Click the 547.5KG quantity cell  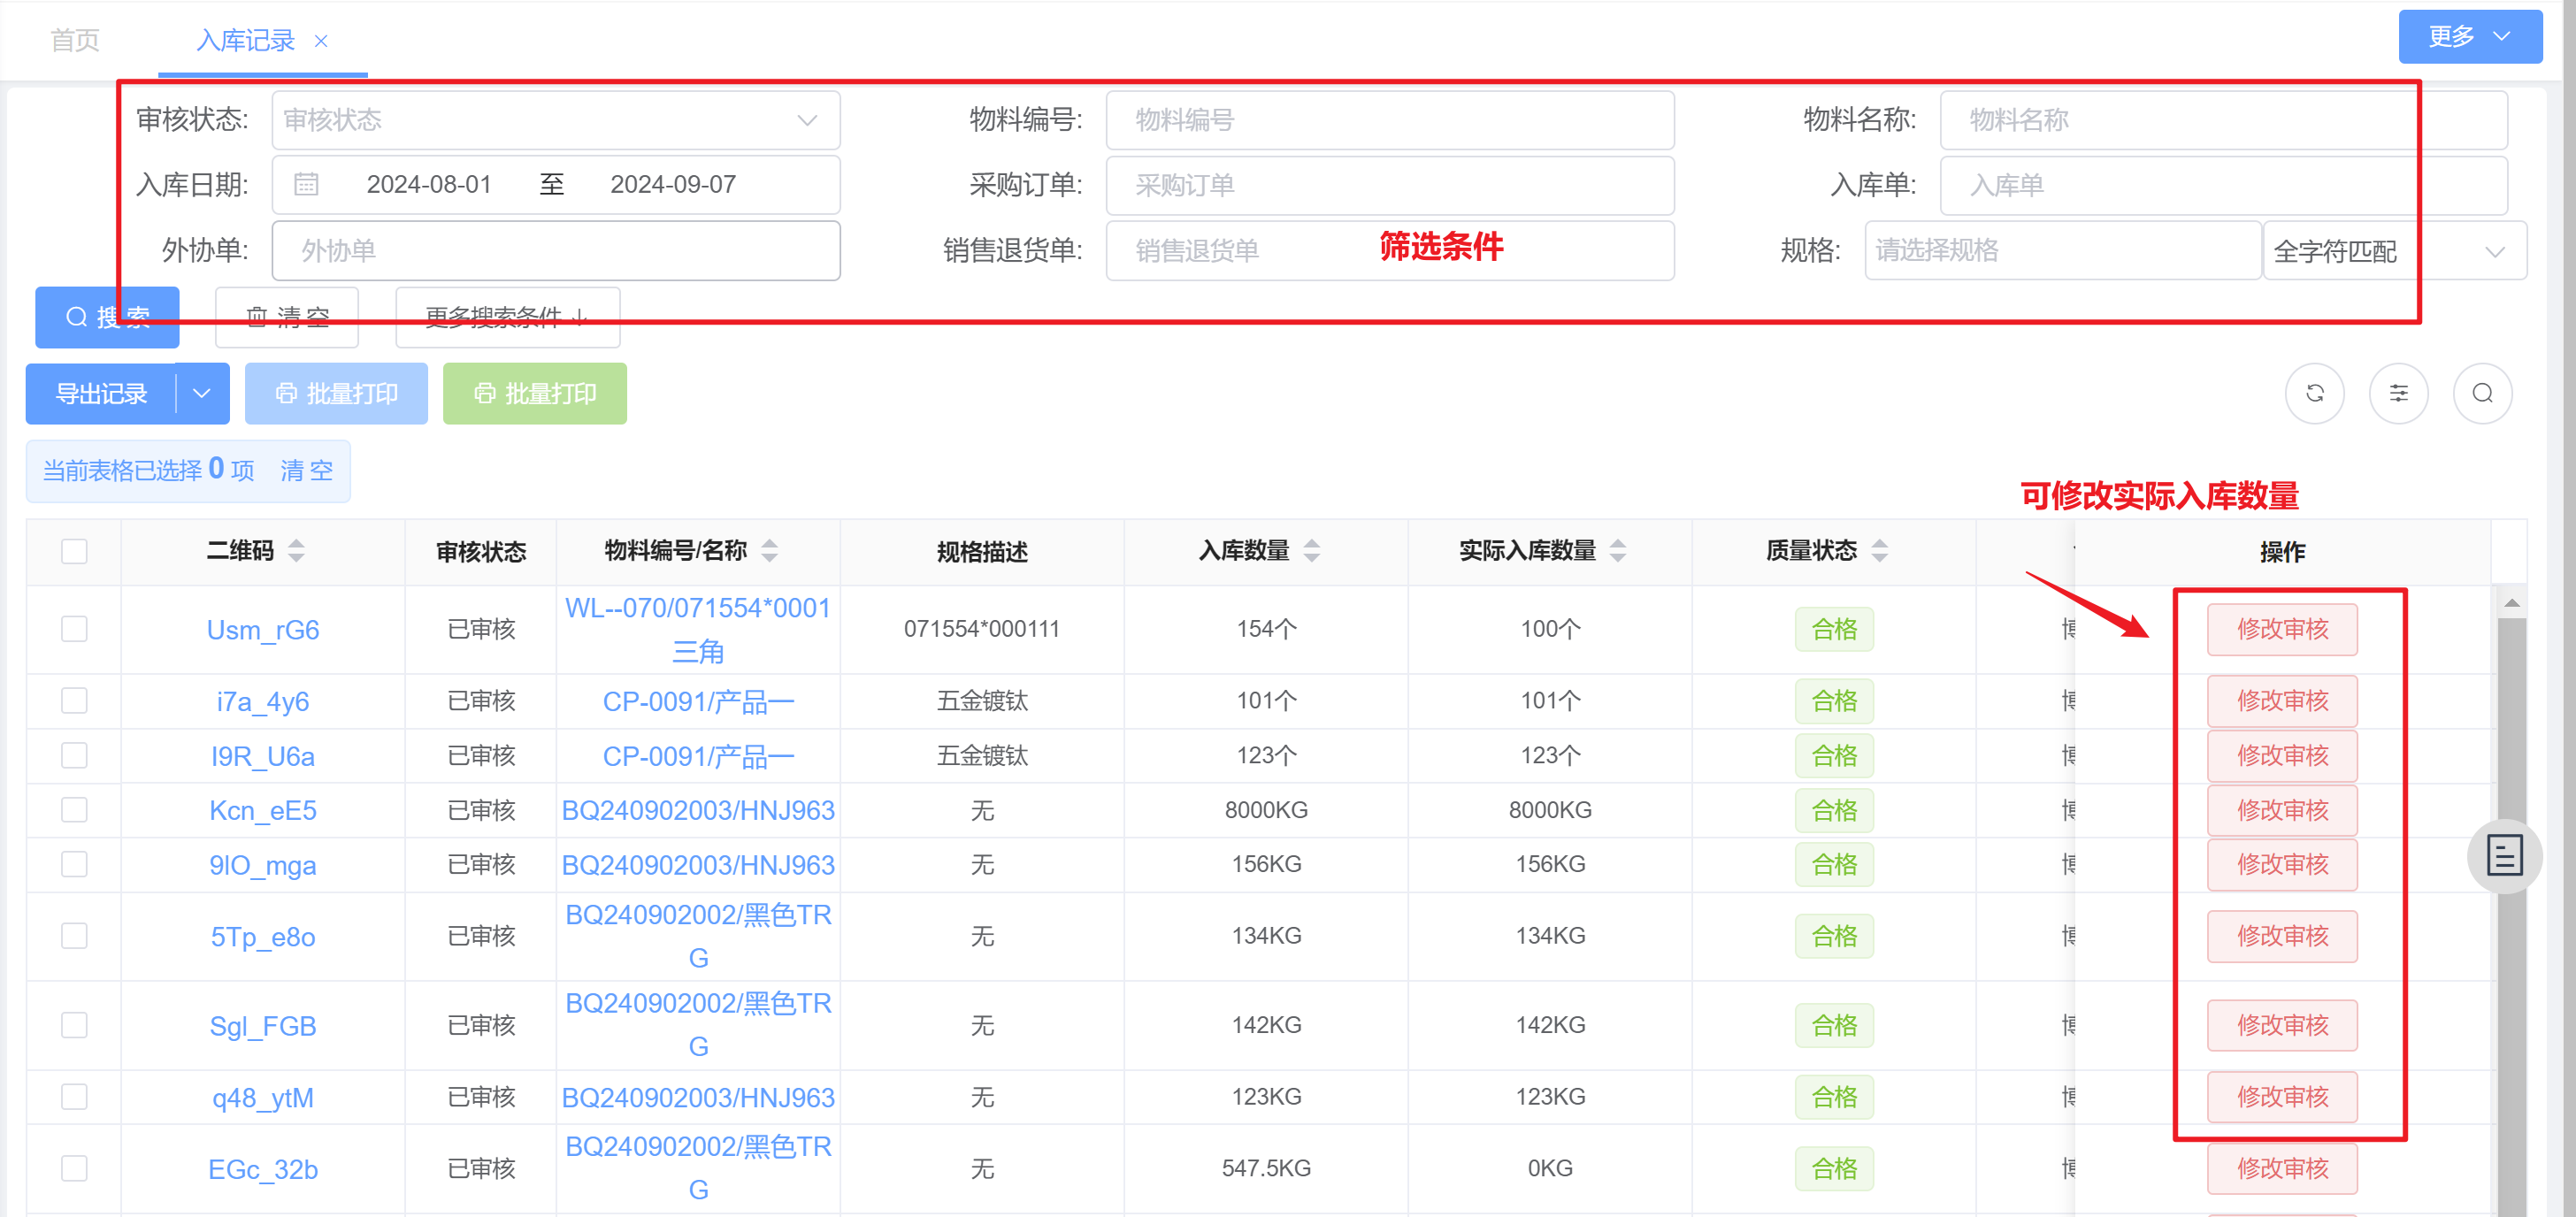(1266, 1168)
